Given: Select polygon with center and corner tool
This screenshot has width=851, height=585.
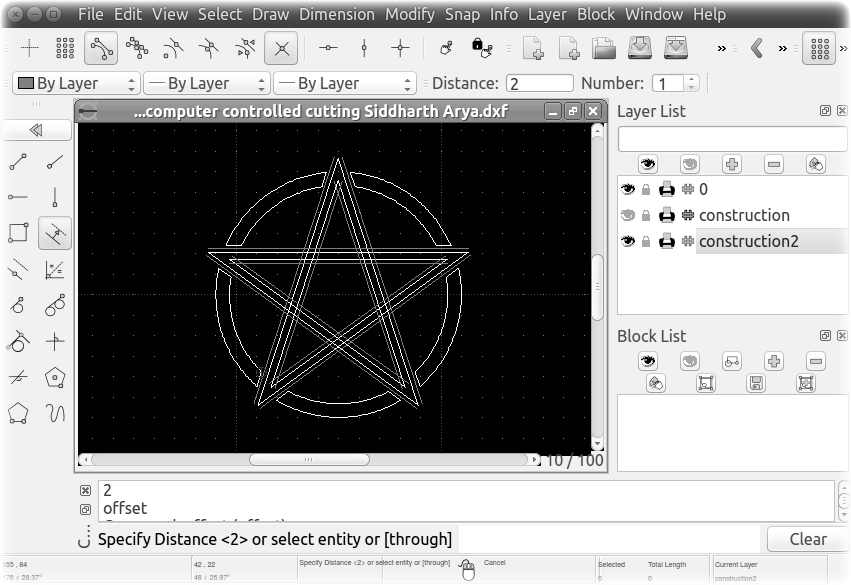Looking at the screenshot, I should click(55, 377).
